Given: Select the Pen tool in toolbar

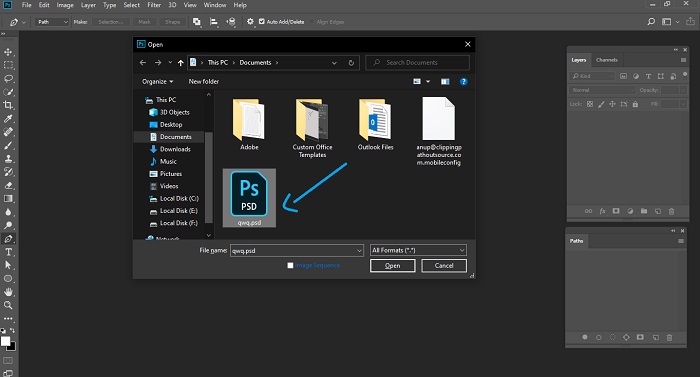Looking at the screenshot, I should coord(8,239).
